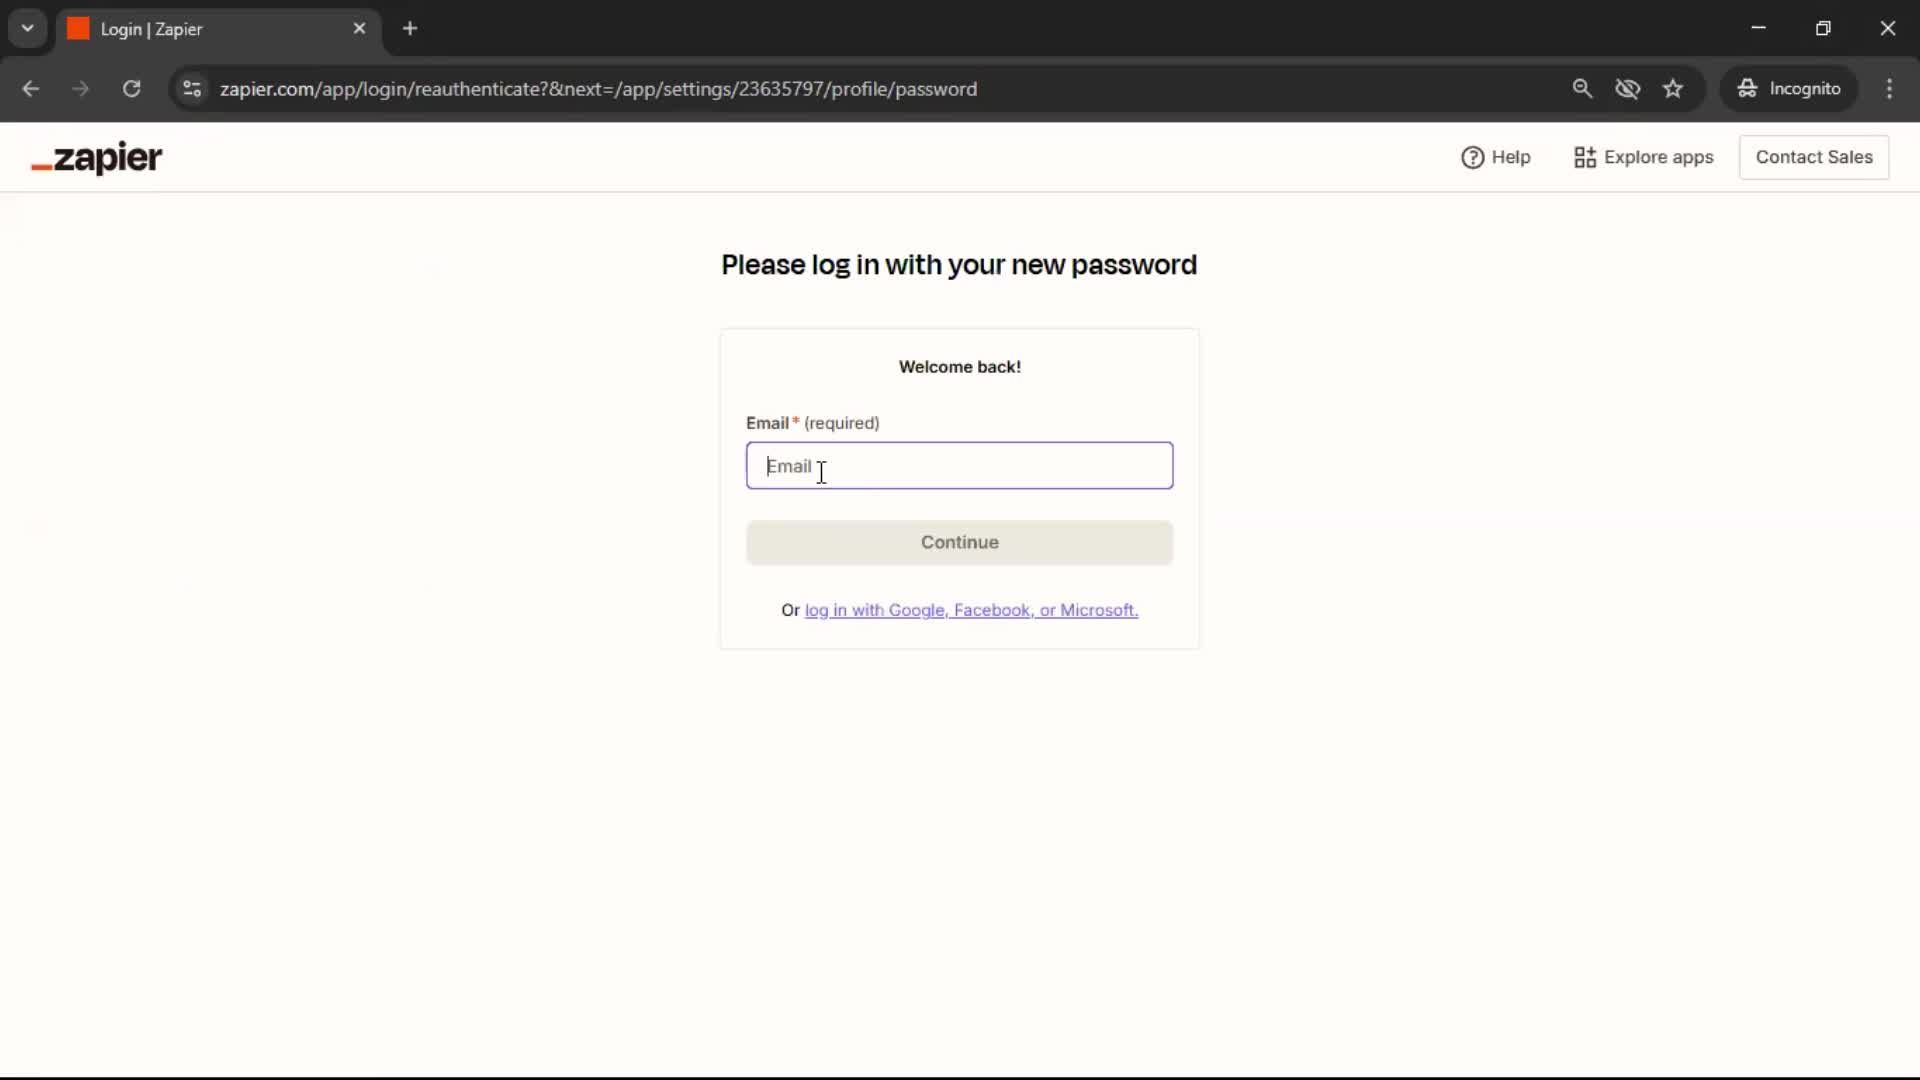The image size is (1920, 1080).
Task: Click the Incognito indicator
Action: pyautogui.click(x=1788, y=89)
